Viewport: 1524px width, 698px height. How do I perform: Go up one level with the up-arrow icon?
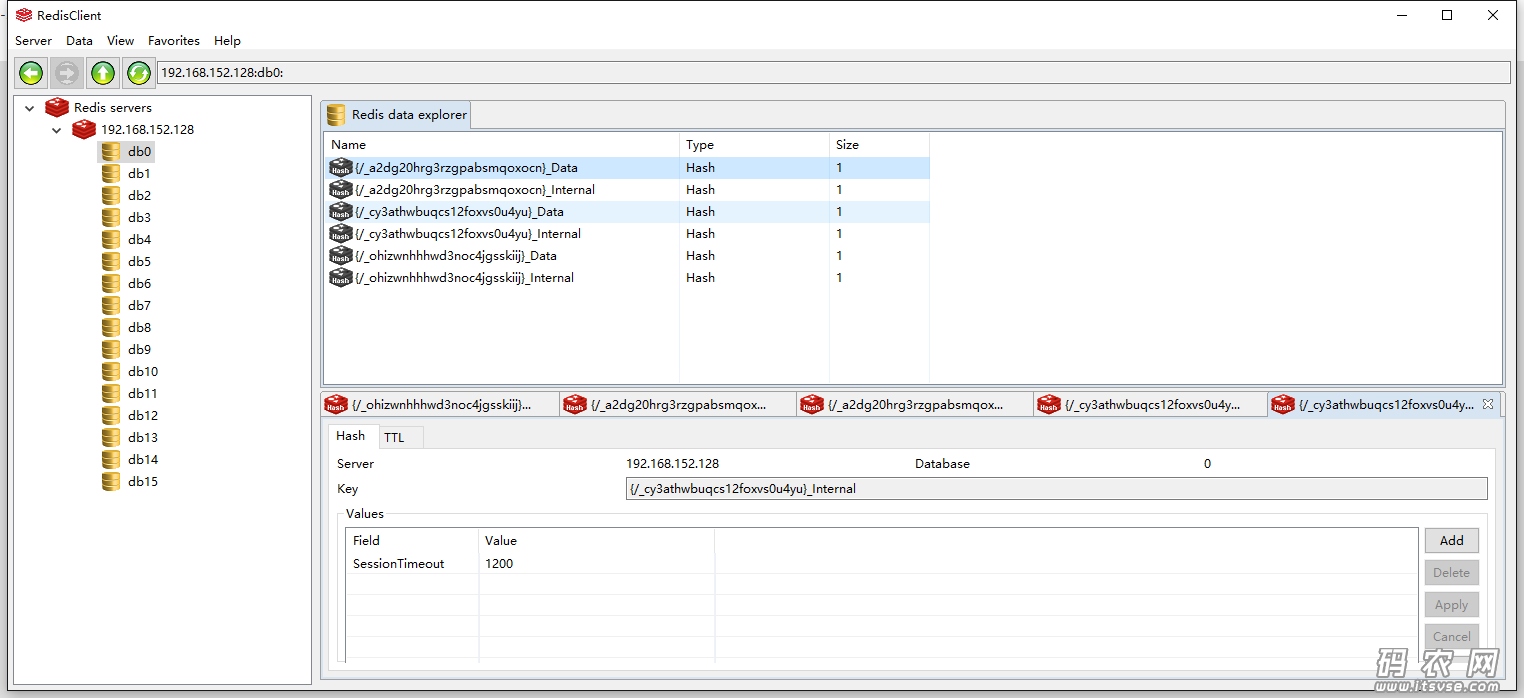coord(103,73)
